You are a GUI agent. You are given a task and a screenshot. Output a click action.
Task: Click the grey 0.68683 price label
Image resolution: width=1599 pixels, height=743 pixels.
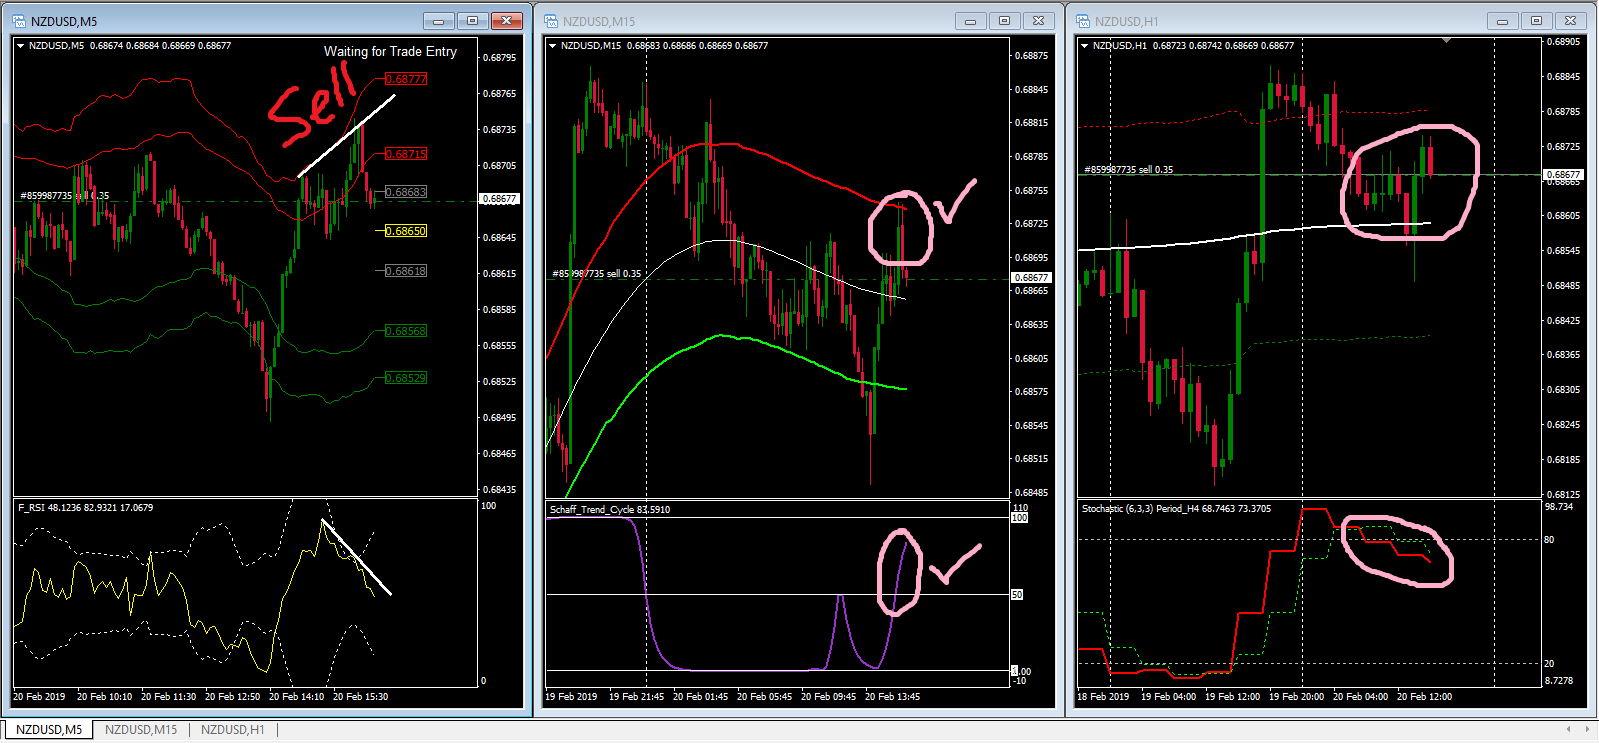406,192
